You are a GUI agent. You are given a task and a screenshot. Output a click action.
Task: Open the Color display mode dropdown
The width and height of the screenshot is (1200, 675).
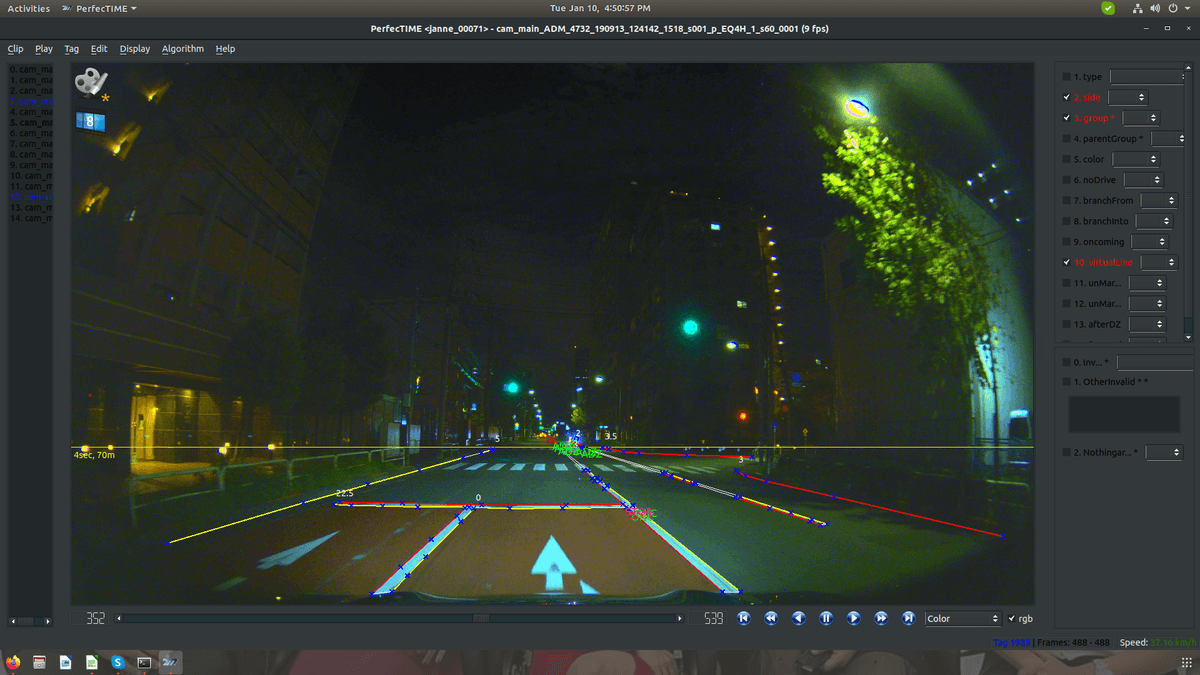point(962,618)
